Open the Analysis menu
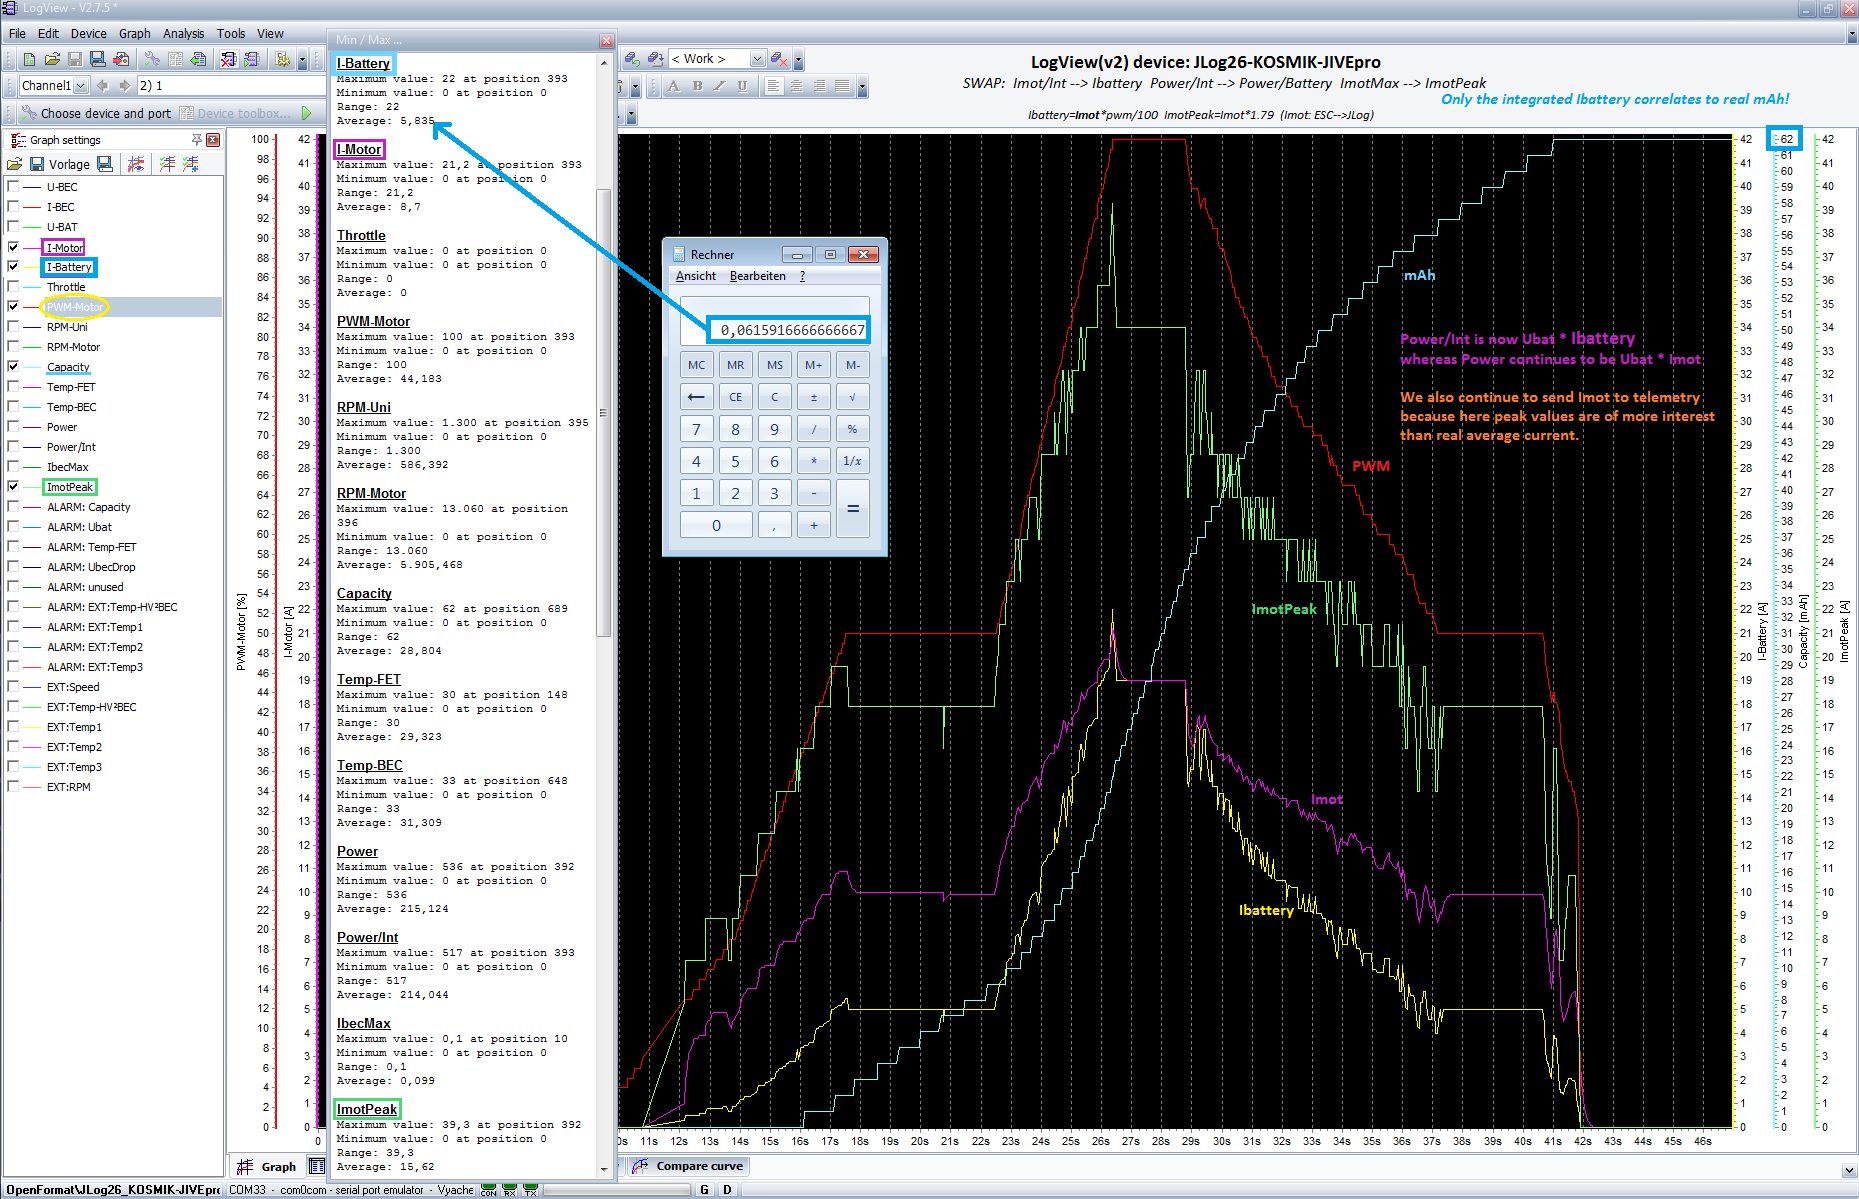This screenshot has height=1199, width=1859. tap(183, 33)
